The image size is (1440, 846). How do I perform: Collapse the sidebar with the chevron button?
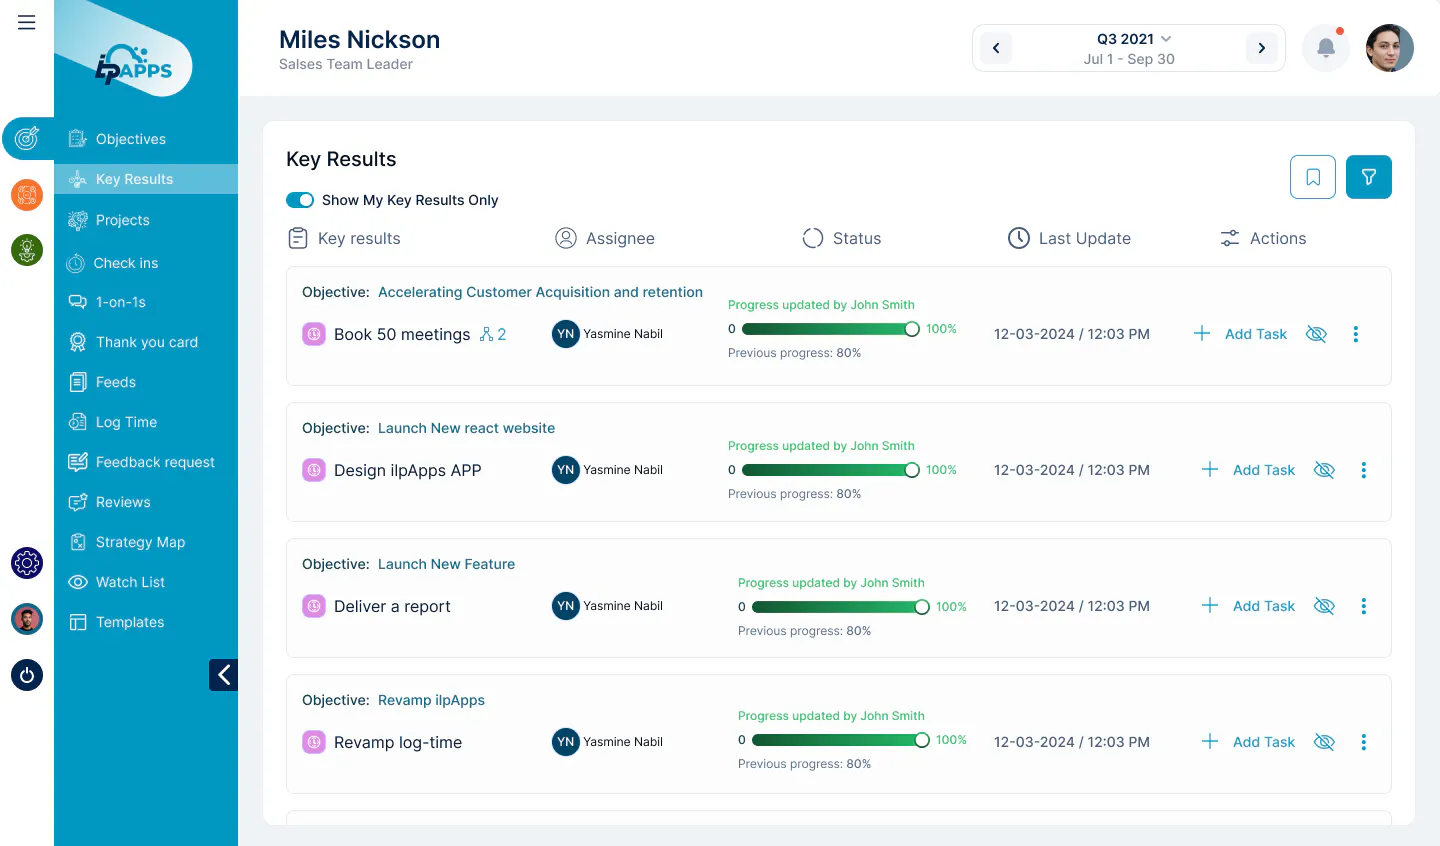pos(224,675)
